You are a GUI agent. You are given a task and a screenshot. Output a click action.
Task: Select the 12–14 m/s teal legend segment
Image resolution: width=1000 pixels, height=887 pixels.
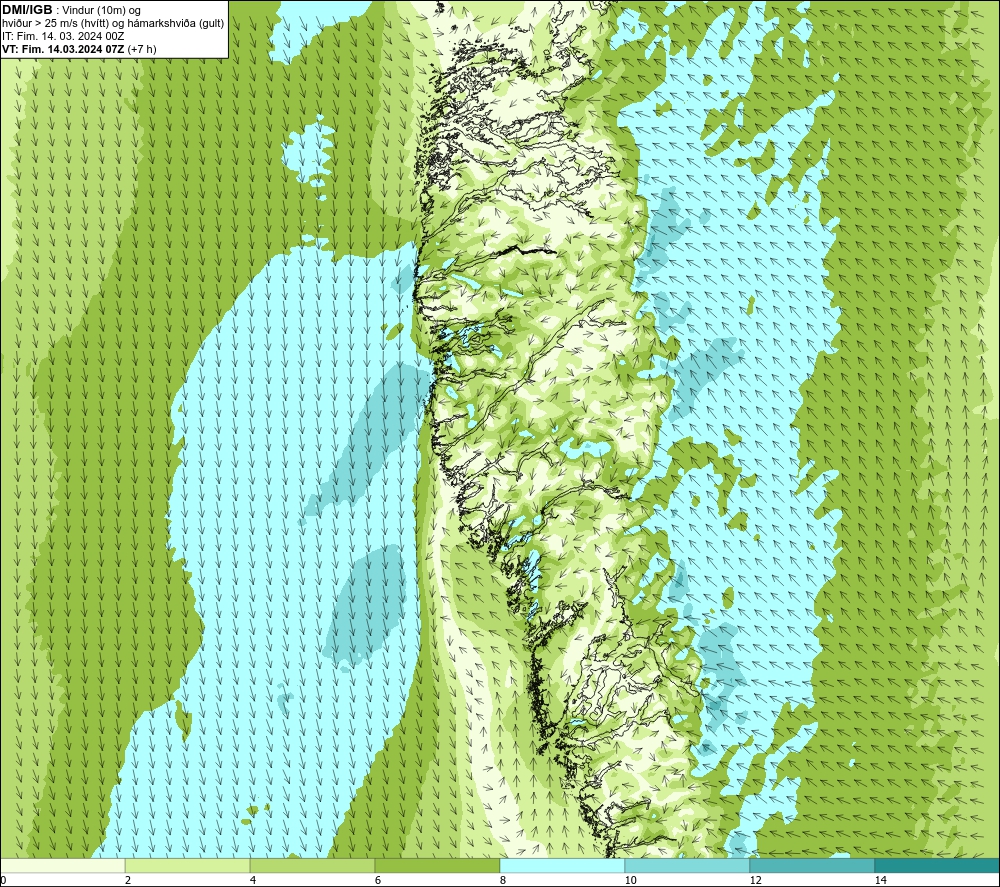pyautogui.click(x=812, y=865)
